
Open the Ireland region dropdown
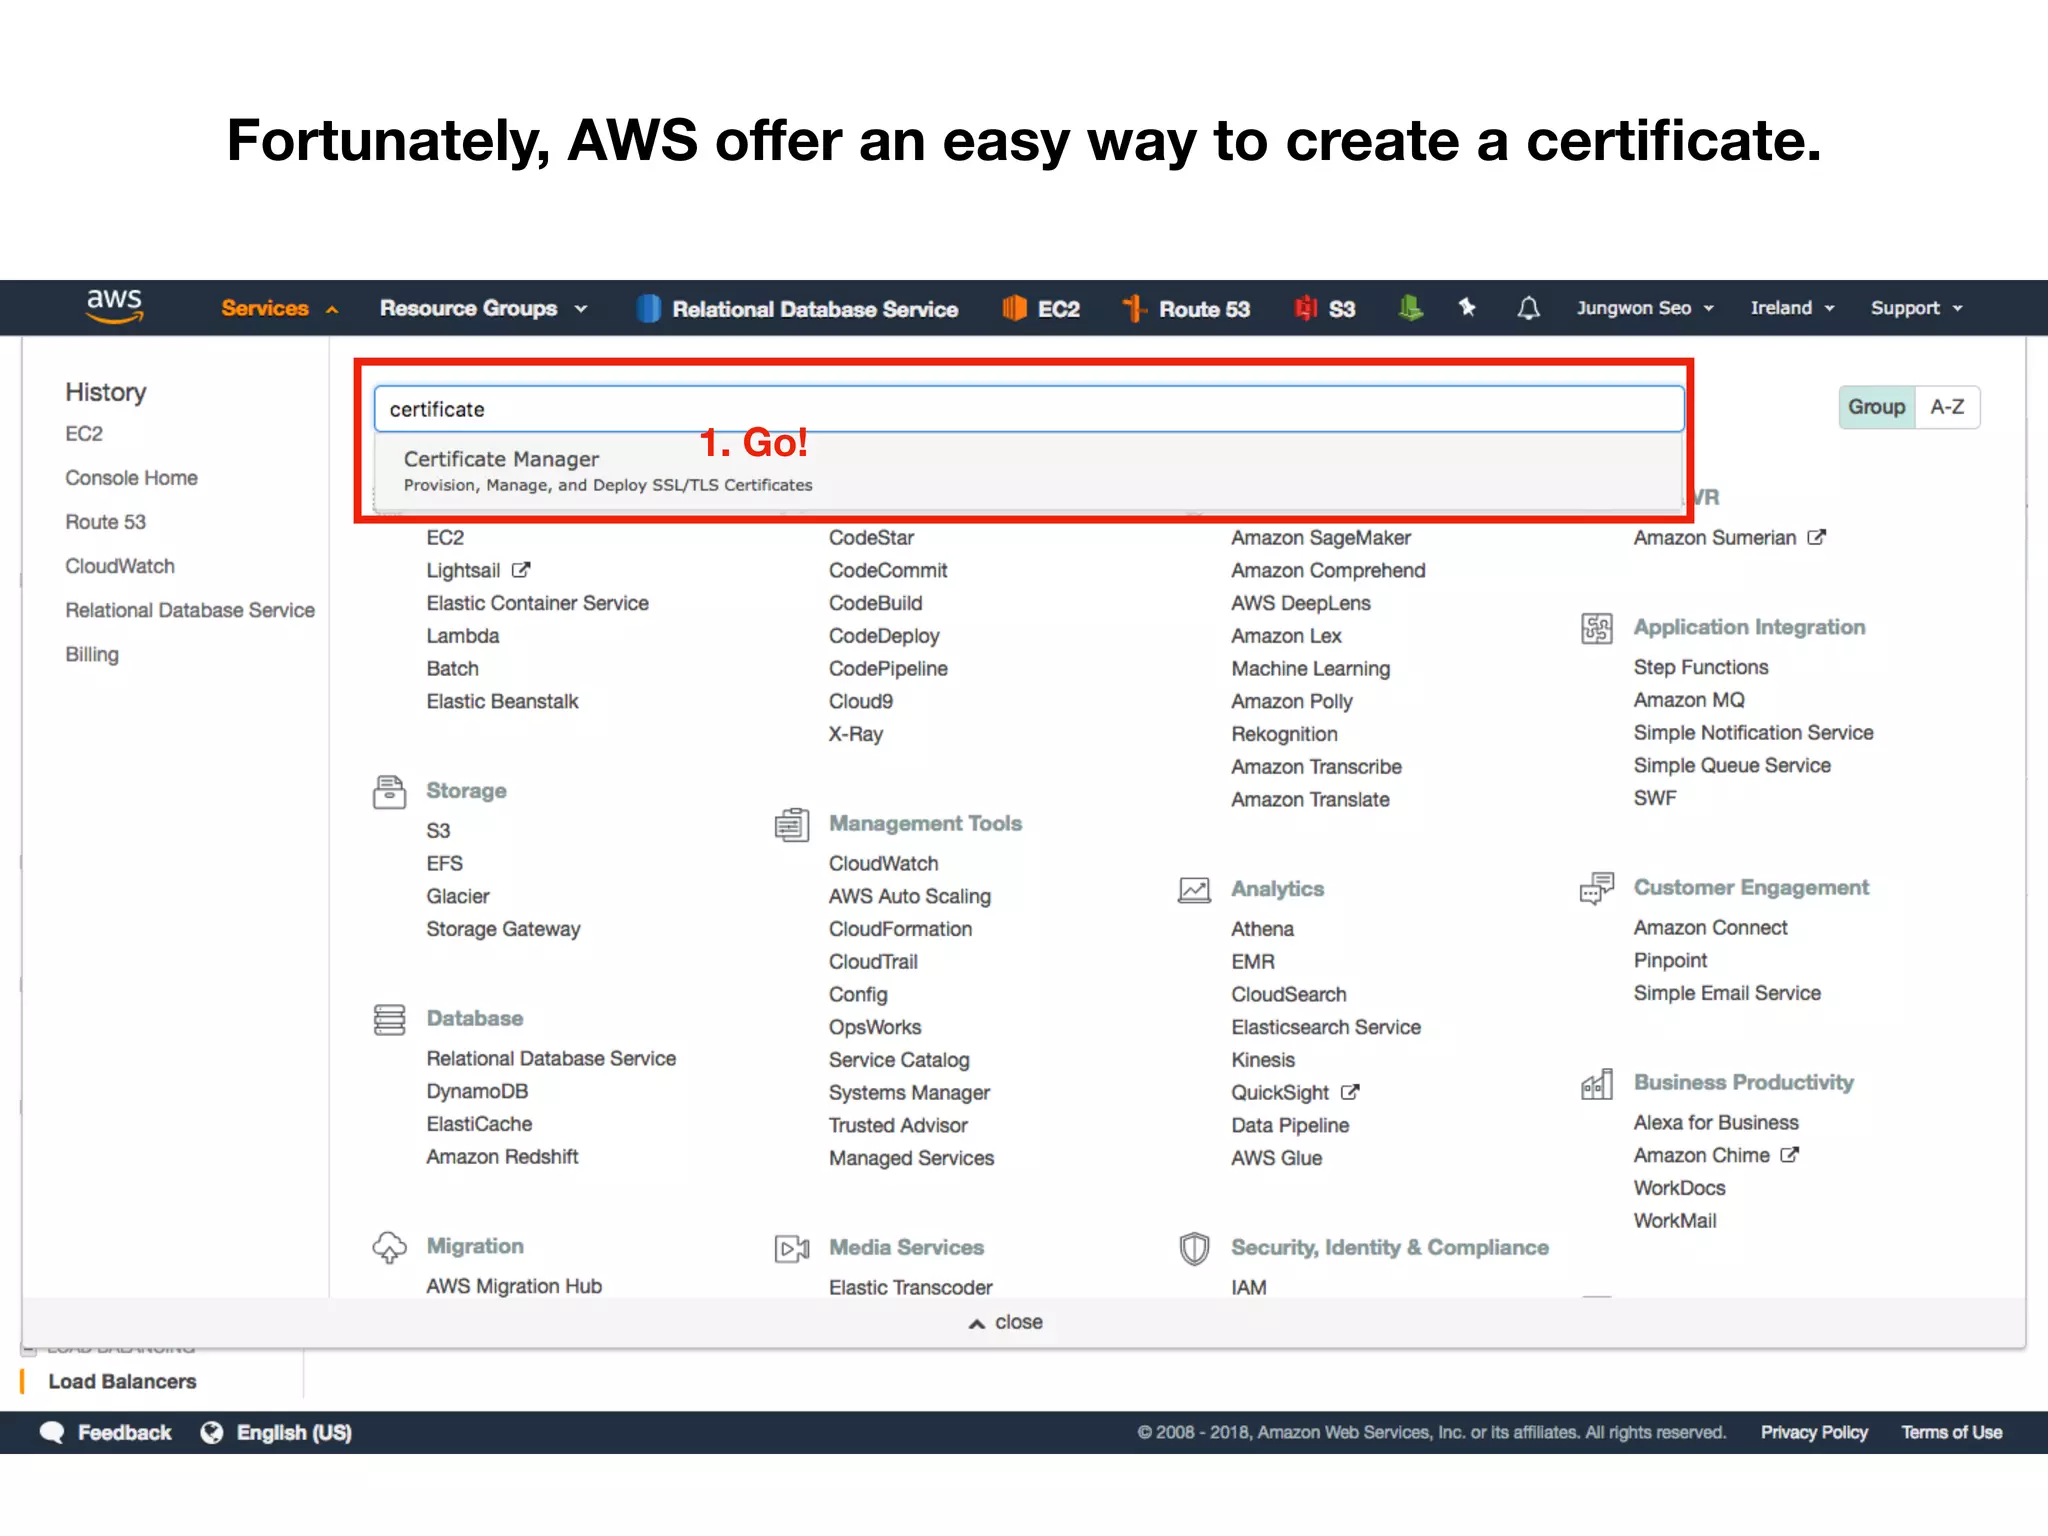pyautogui.click(x=1792, y=308)
